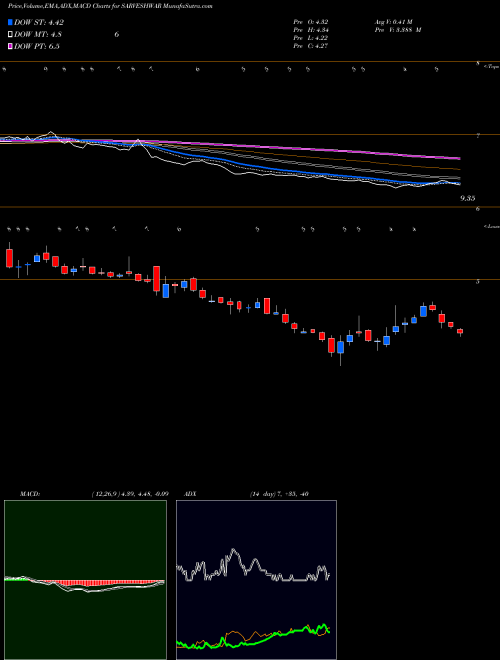Image resolution: width=500 pixels, height=660 pixels.
Task: Click the white DOW MT legend swatch
Action: click(x=11, y=35)
